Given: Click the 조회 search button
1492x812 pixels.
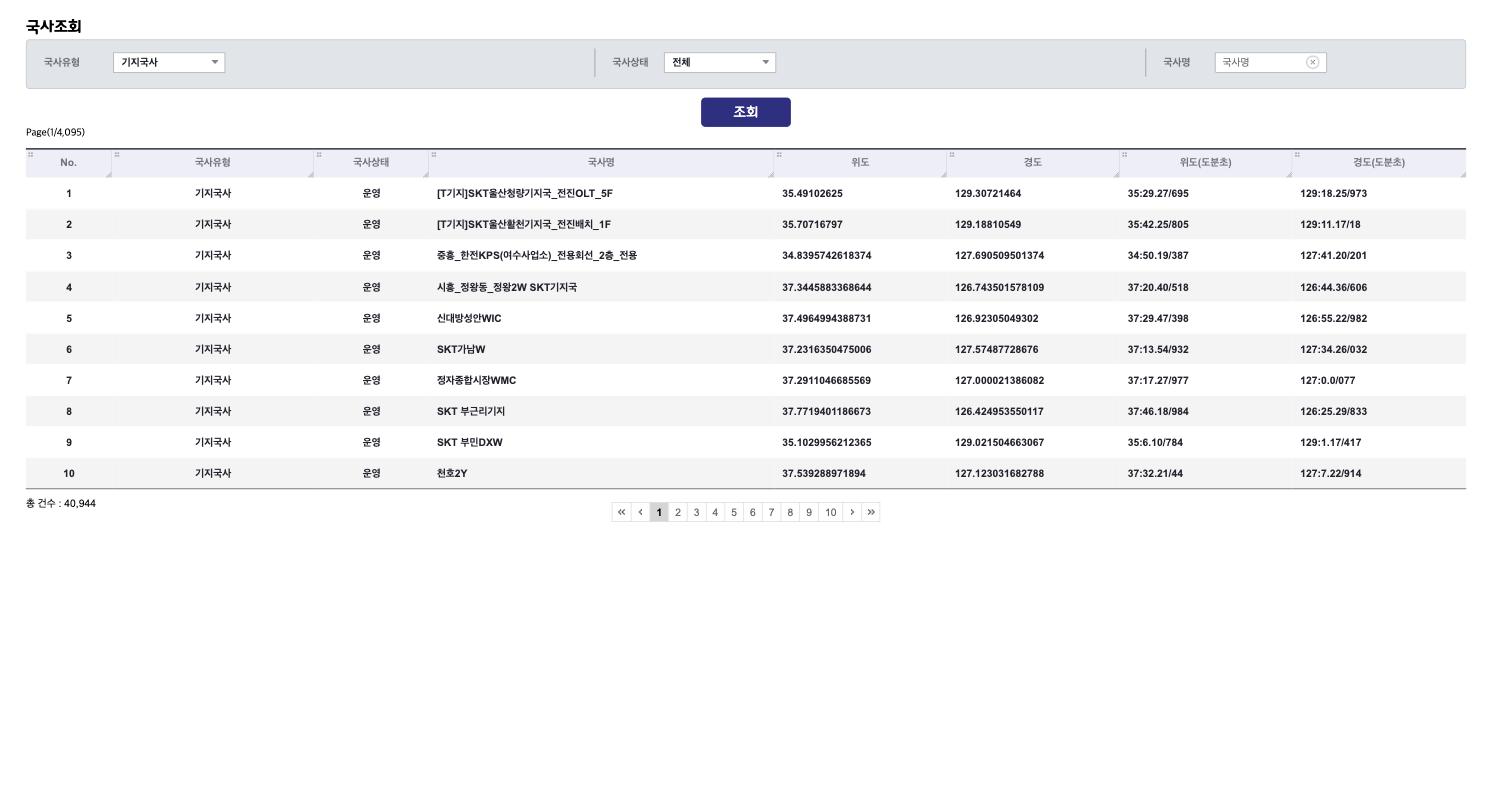Looking at the screenshot, I should tap(746, 112).
